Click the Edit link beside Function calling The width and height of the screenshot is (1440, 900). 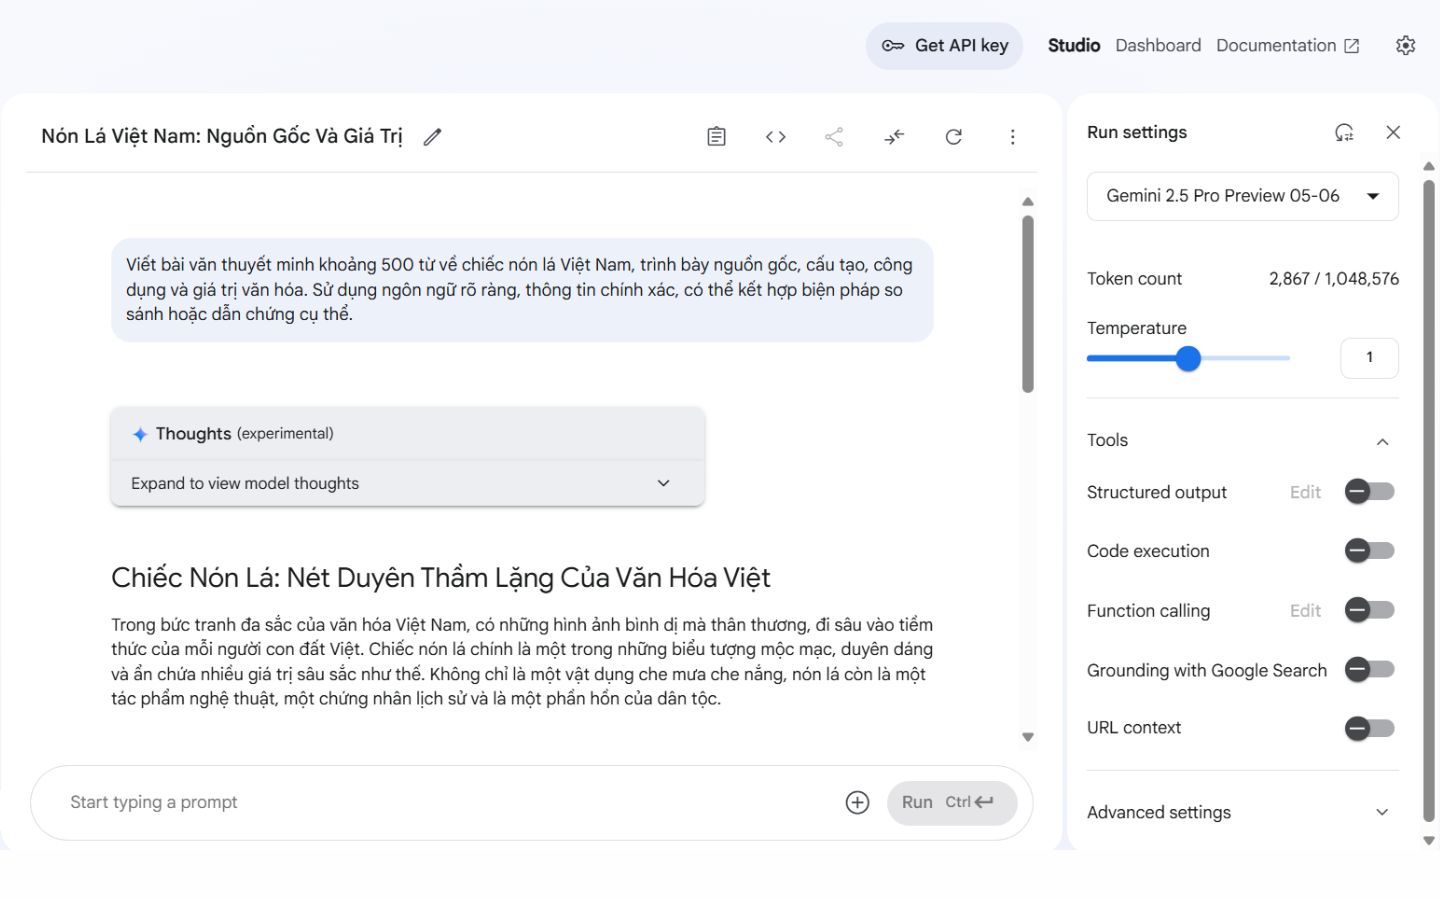point(1305,610)
